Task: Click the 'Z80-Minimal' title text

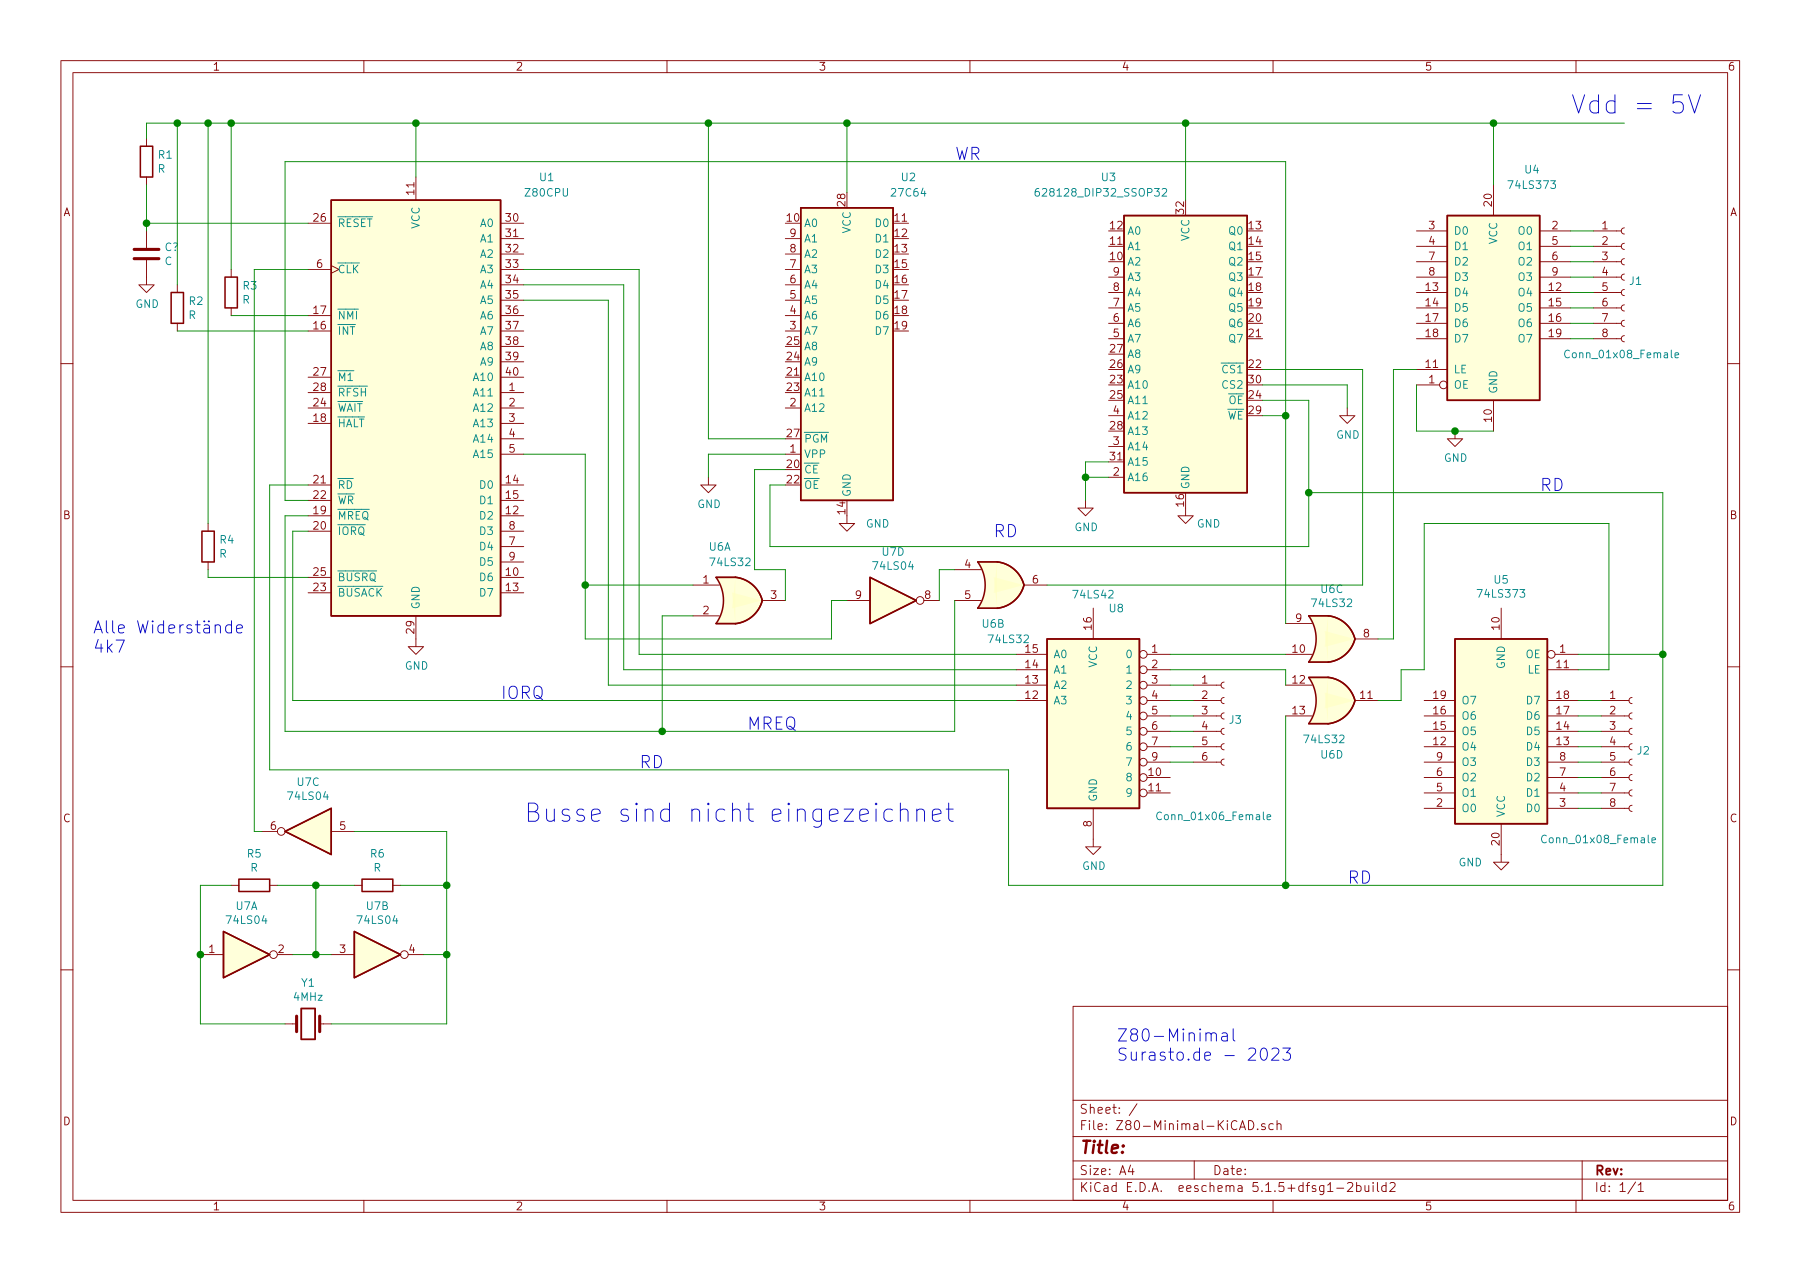Action: pyautogui.click(x=1176, y=1035)
